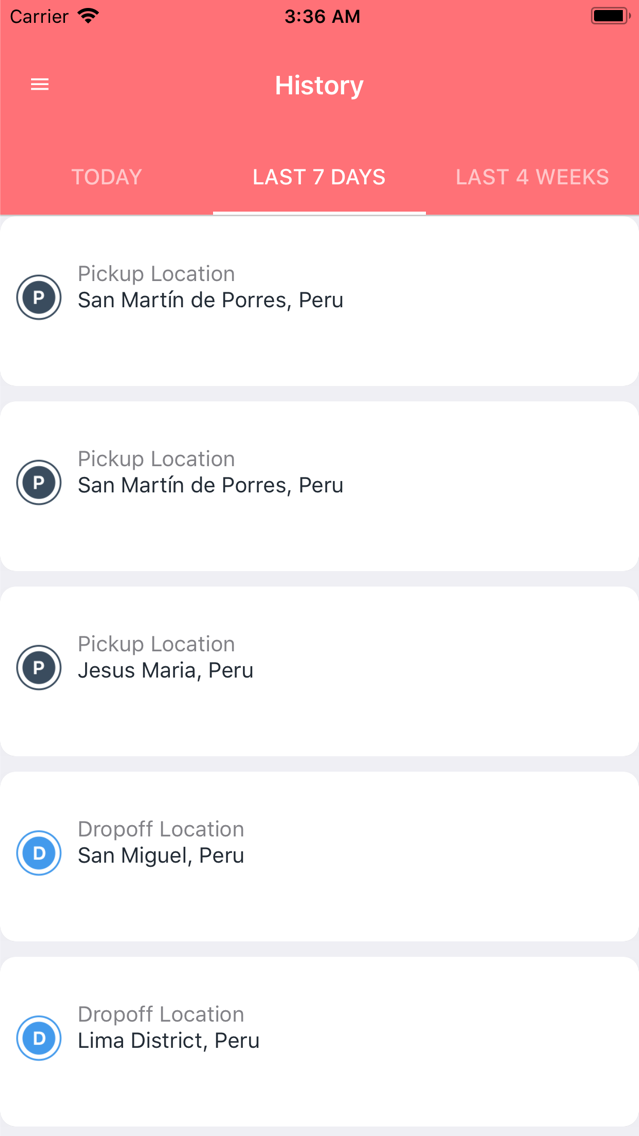The height and width of the screenshot is (1136, 639).
Task: Tap the Pickup Location label above Jesus Maria
Action: click(x=156, y=644)
